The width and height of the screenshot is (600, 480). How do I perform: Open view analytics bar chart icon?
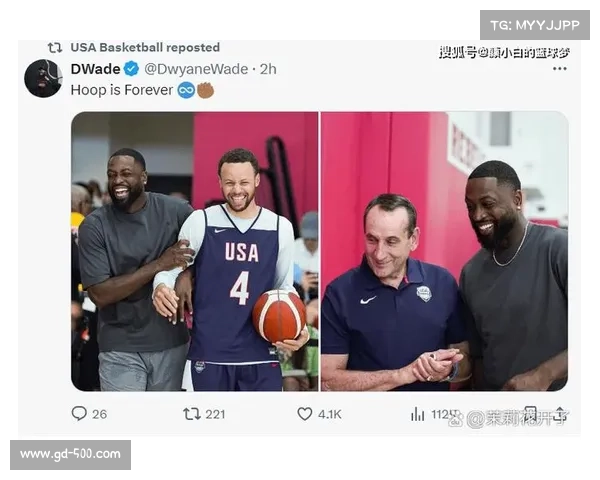tap(417, 414)
